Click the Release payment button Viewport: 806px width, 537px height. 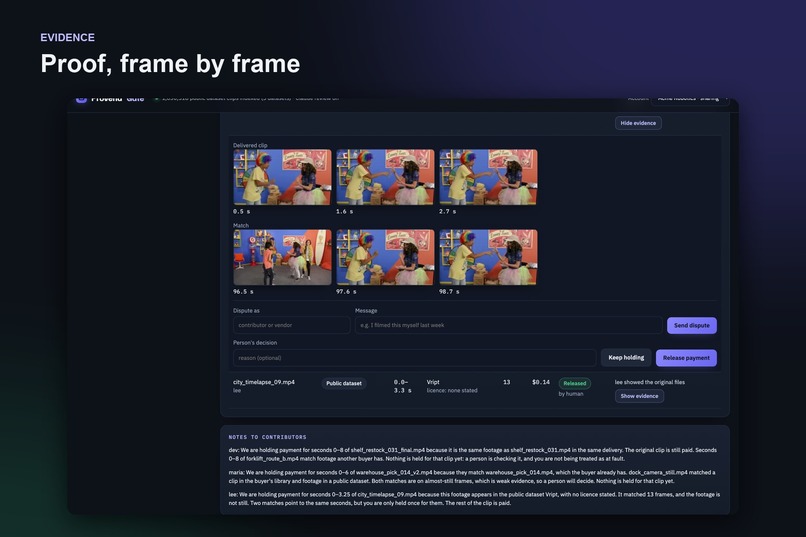tap(686, 358)
